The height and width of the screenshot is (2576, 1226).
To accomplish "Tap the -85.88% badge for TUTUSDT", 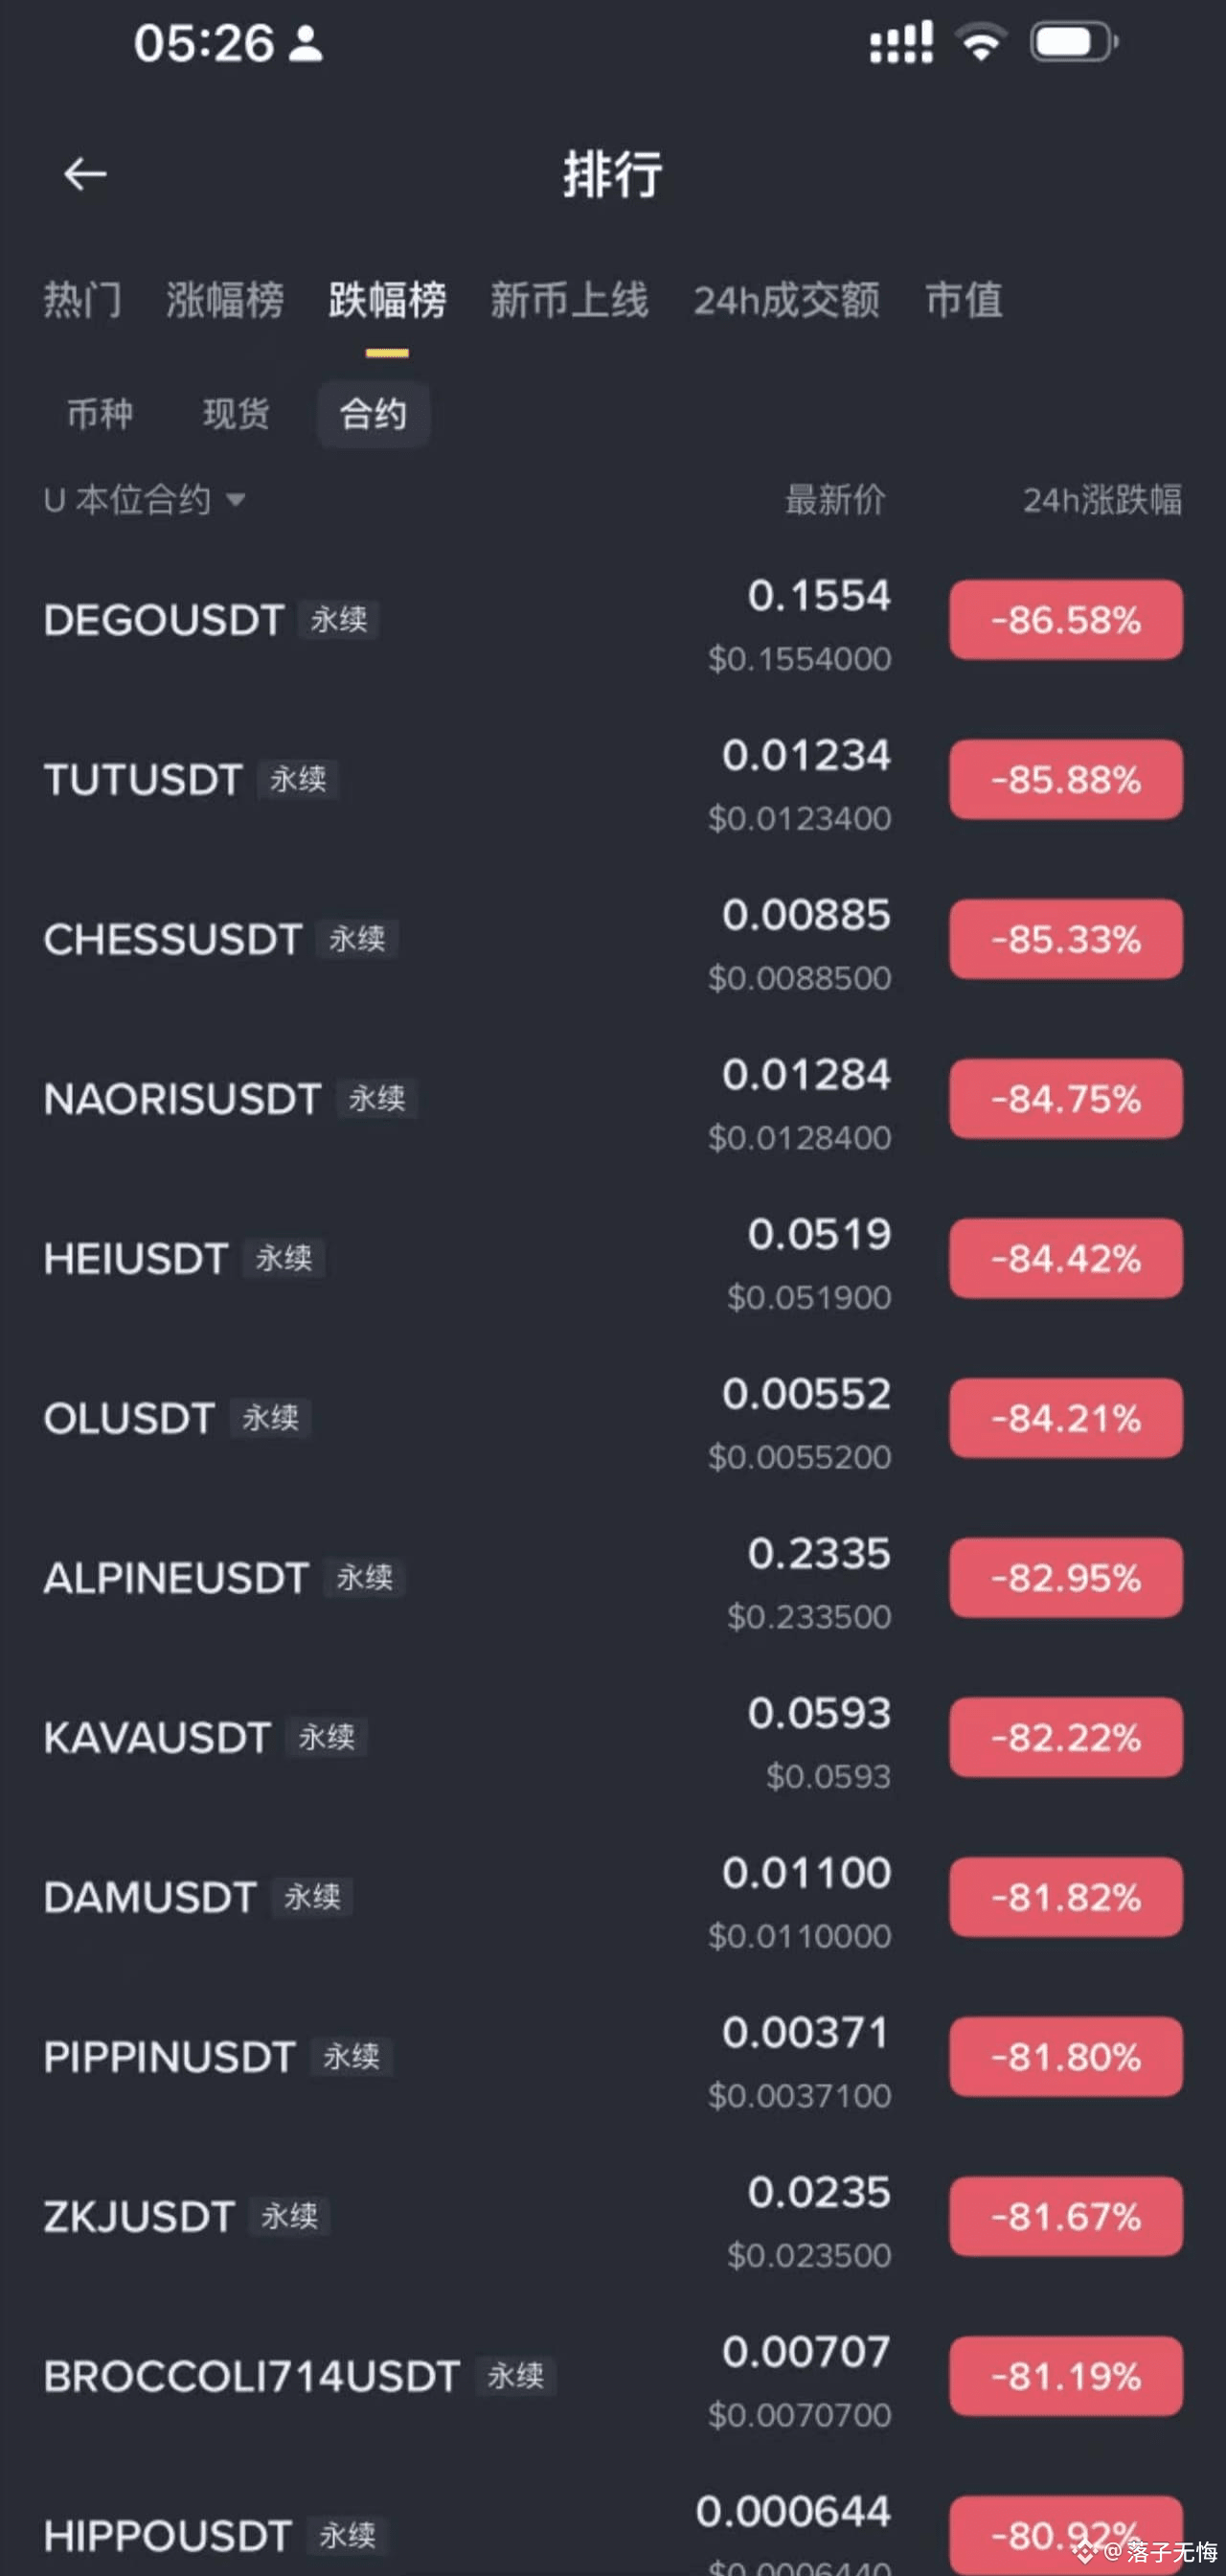I will [1066, 780].
